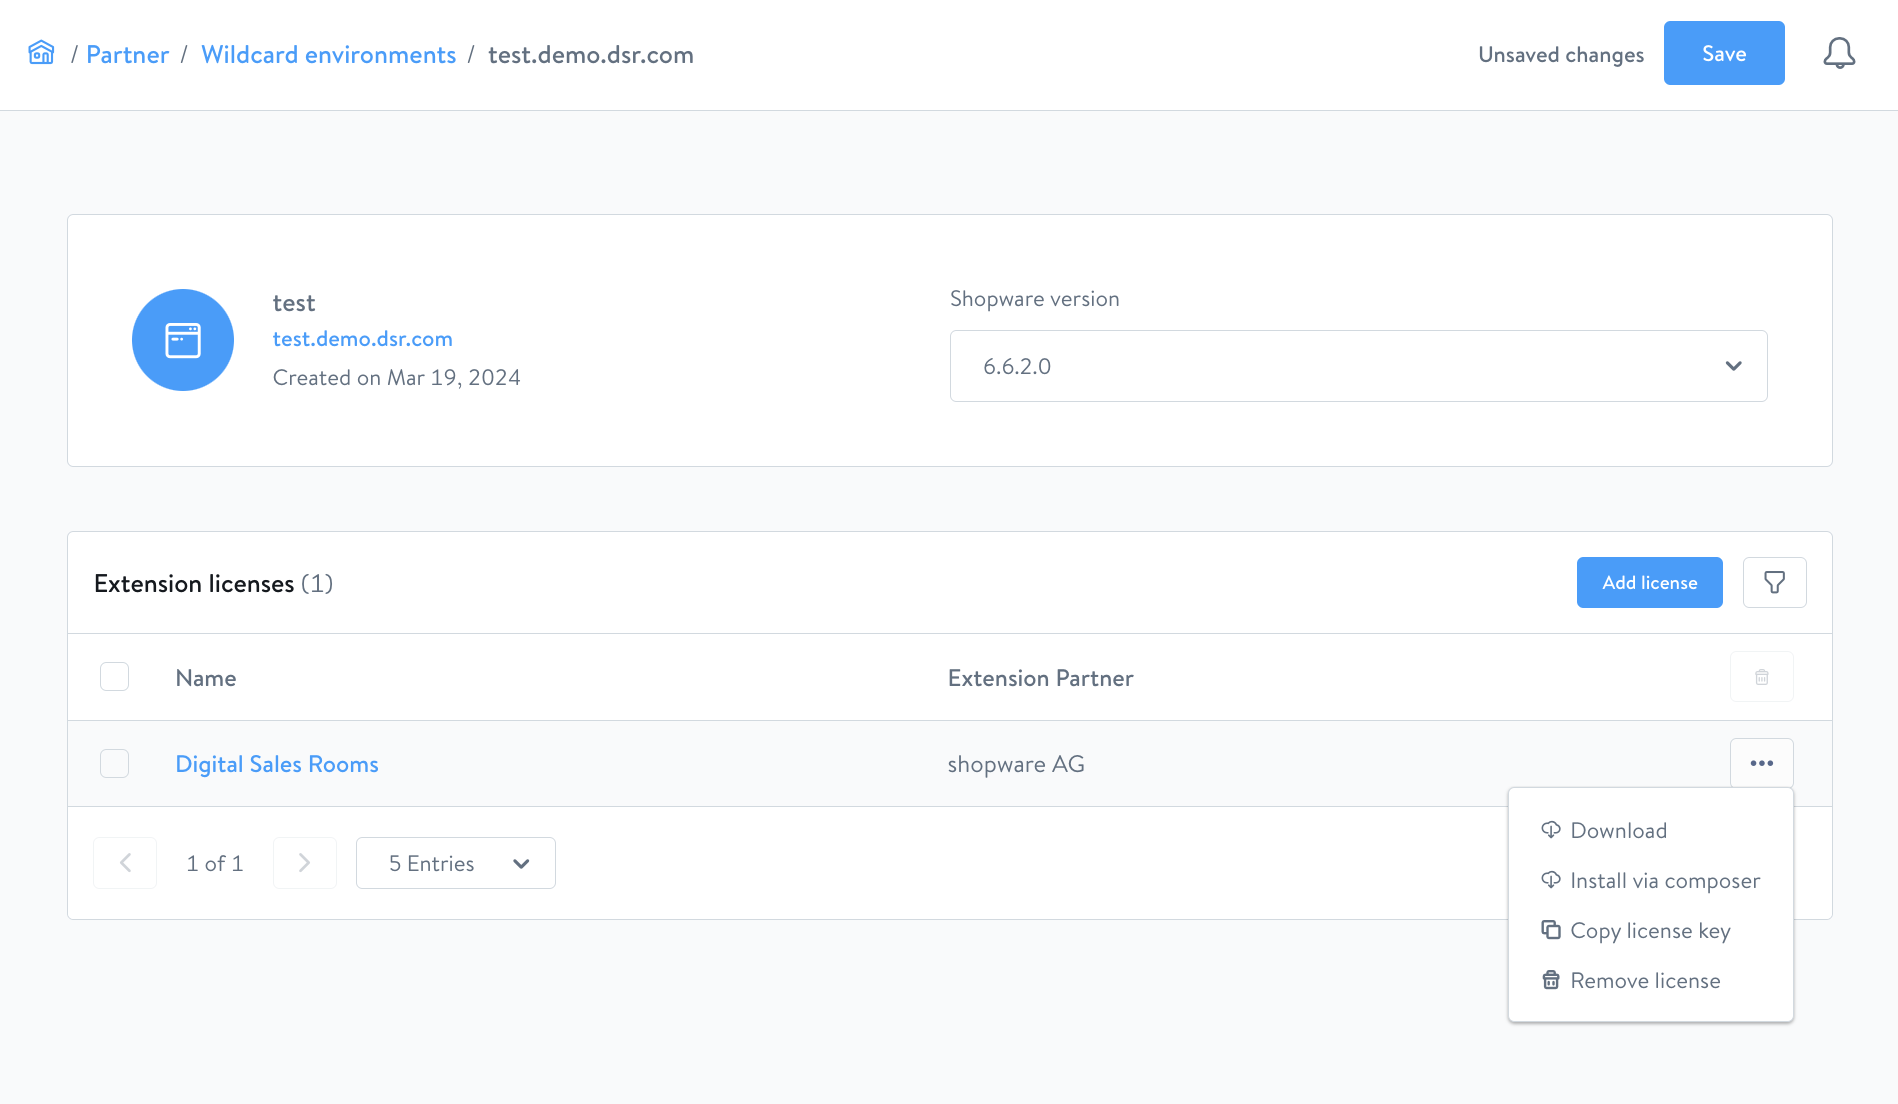This screenshot has width=1898, height=1104.
Task: Select Copy license key option
Action: click(x=1649, y=931)
